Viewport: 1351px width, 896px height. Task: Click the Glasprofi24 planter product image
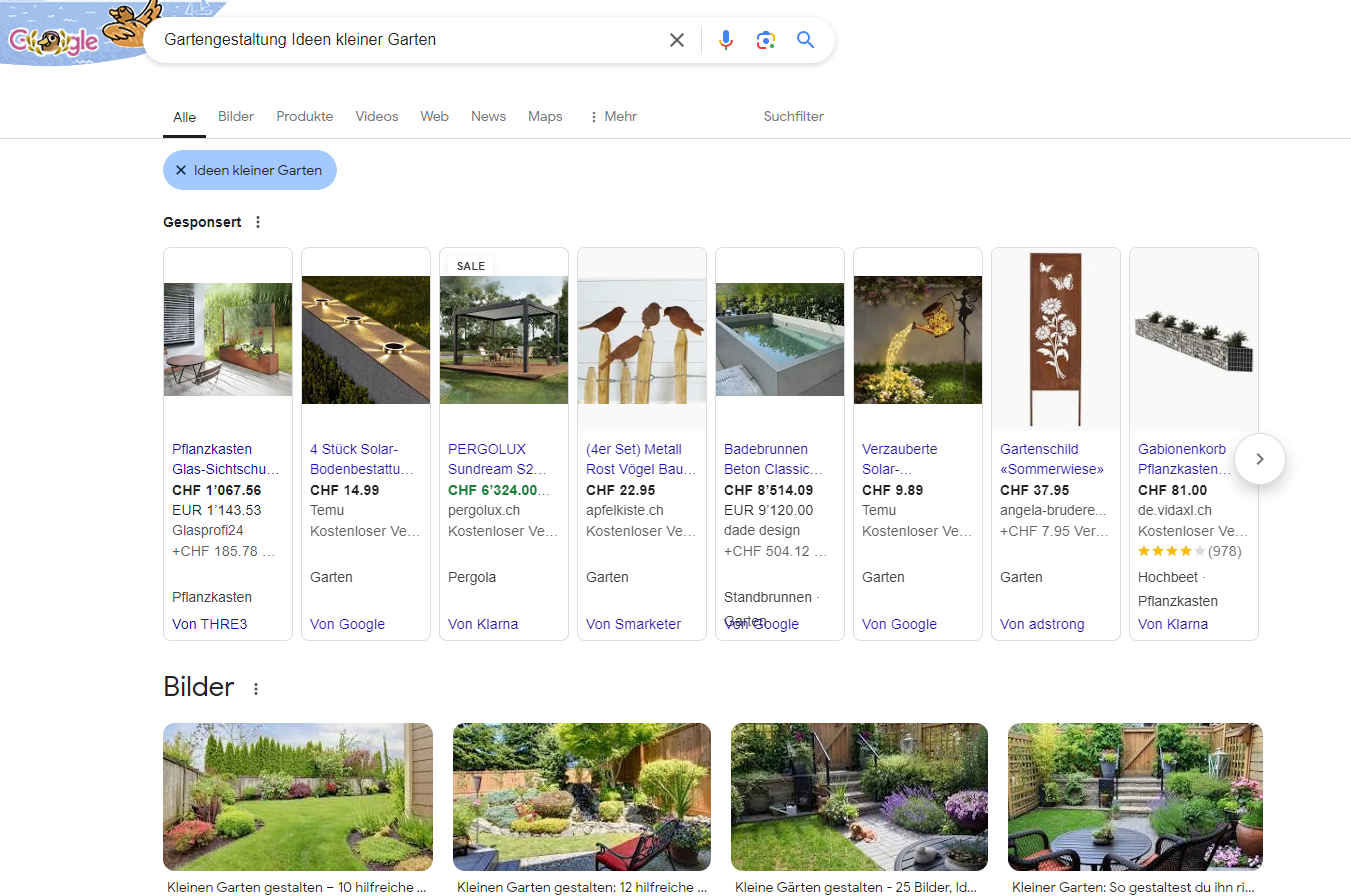228,340
